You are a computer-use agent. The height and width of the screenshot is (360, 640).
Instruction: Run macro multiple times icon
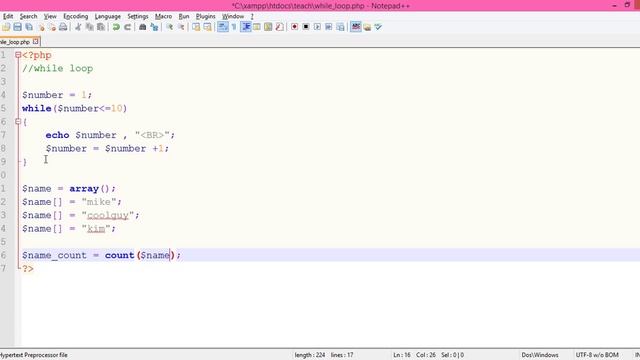tap(329, 27)
